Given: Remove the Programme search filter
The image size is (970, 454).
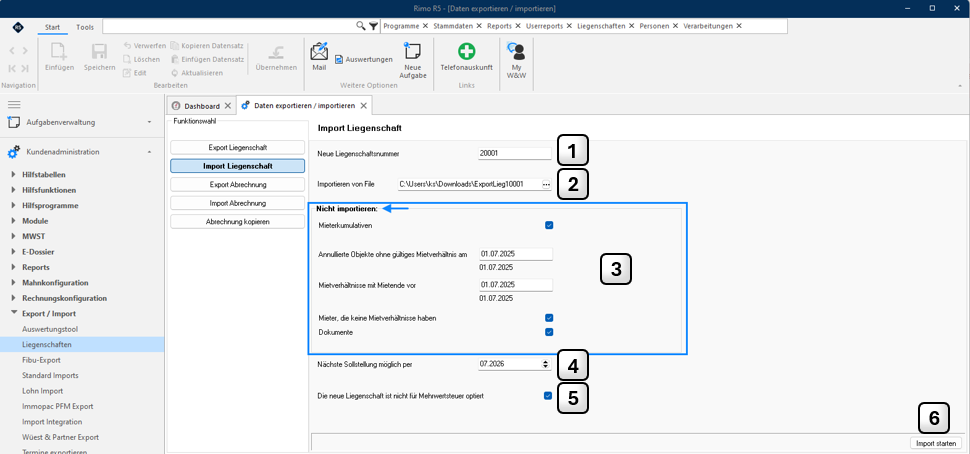Looking at the screenshot, I should [x=425, y=26].
